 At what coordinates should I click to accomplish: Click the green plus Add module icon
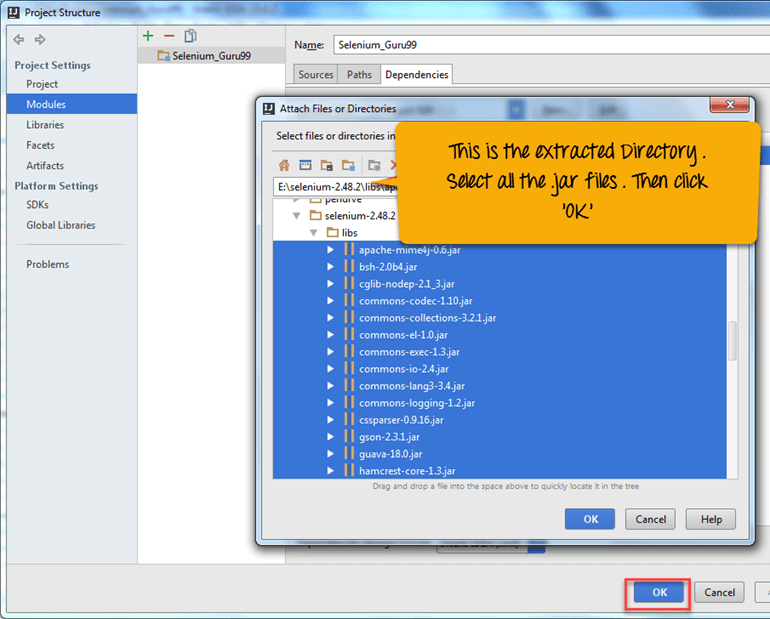click(148, 37)
